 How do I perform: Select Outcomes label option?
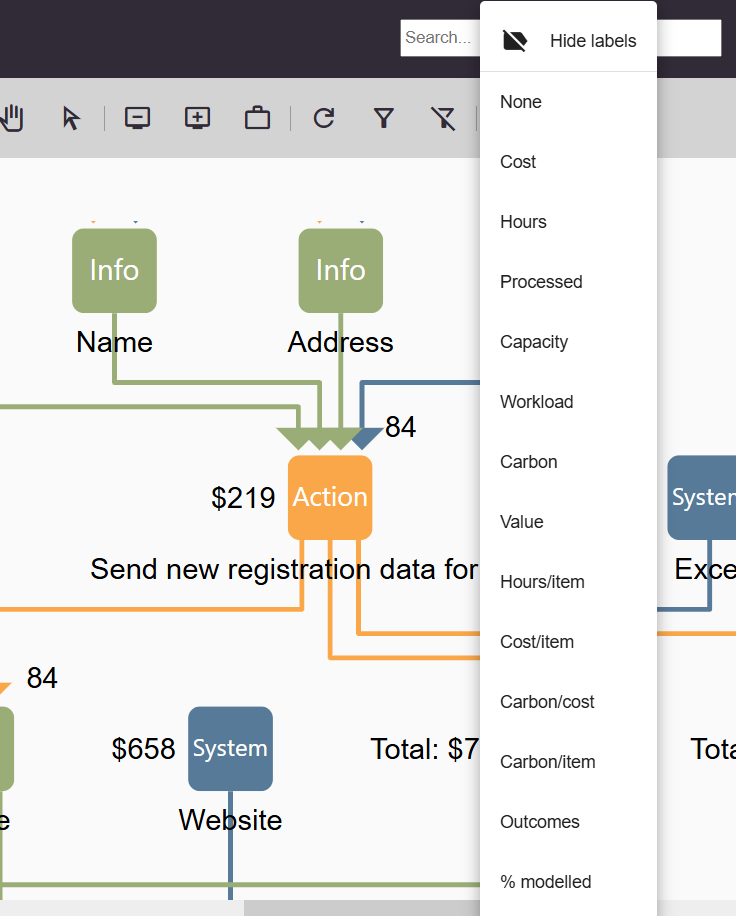[568, 822]
